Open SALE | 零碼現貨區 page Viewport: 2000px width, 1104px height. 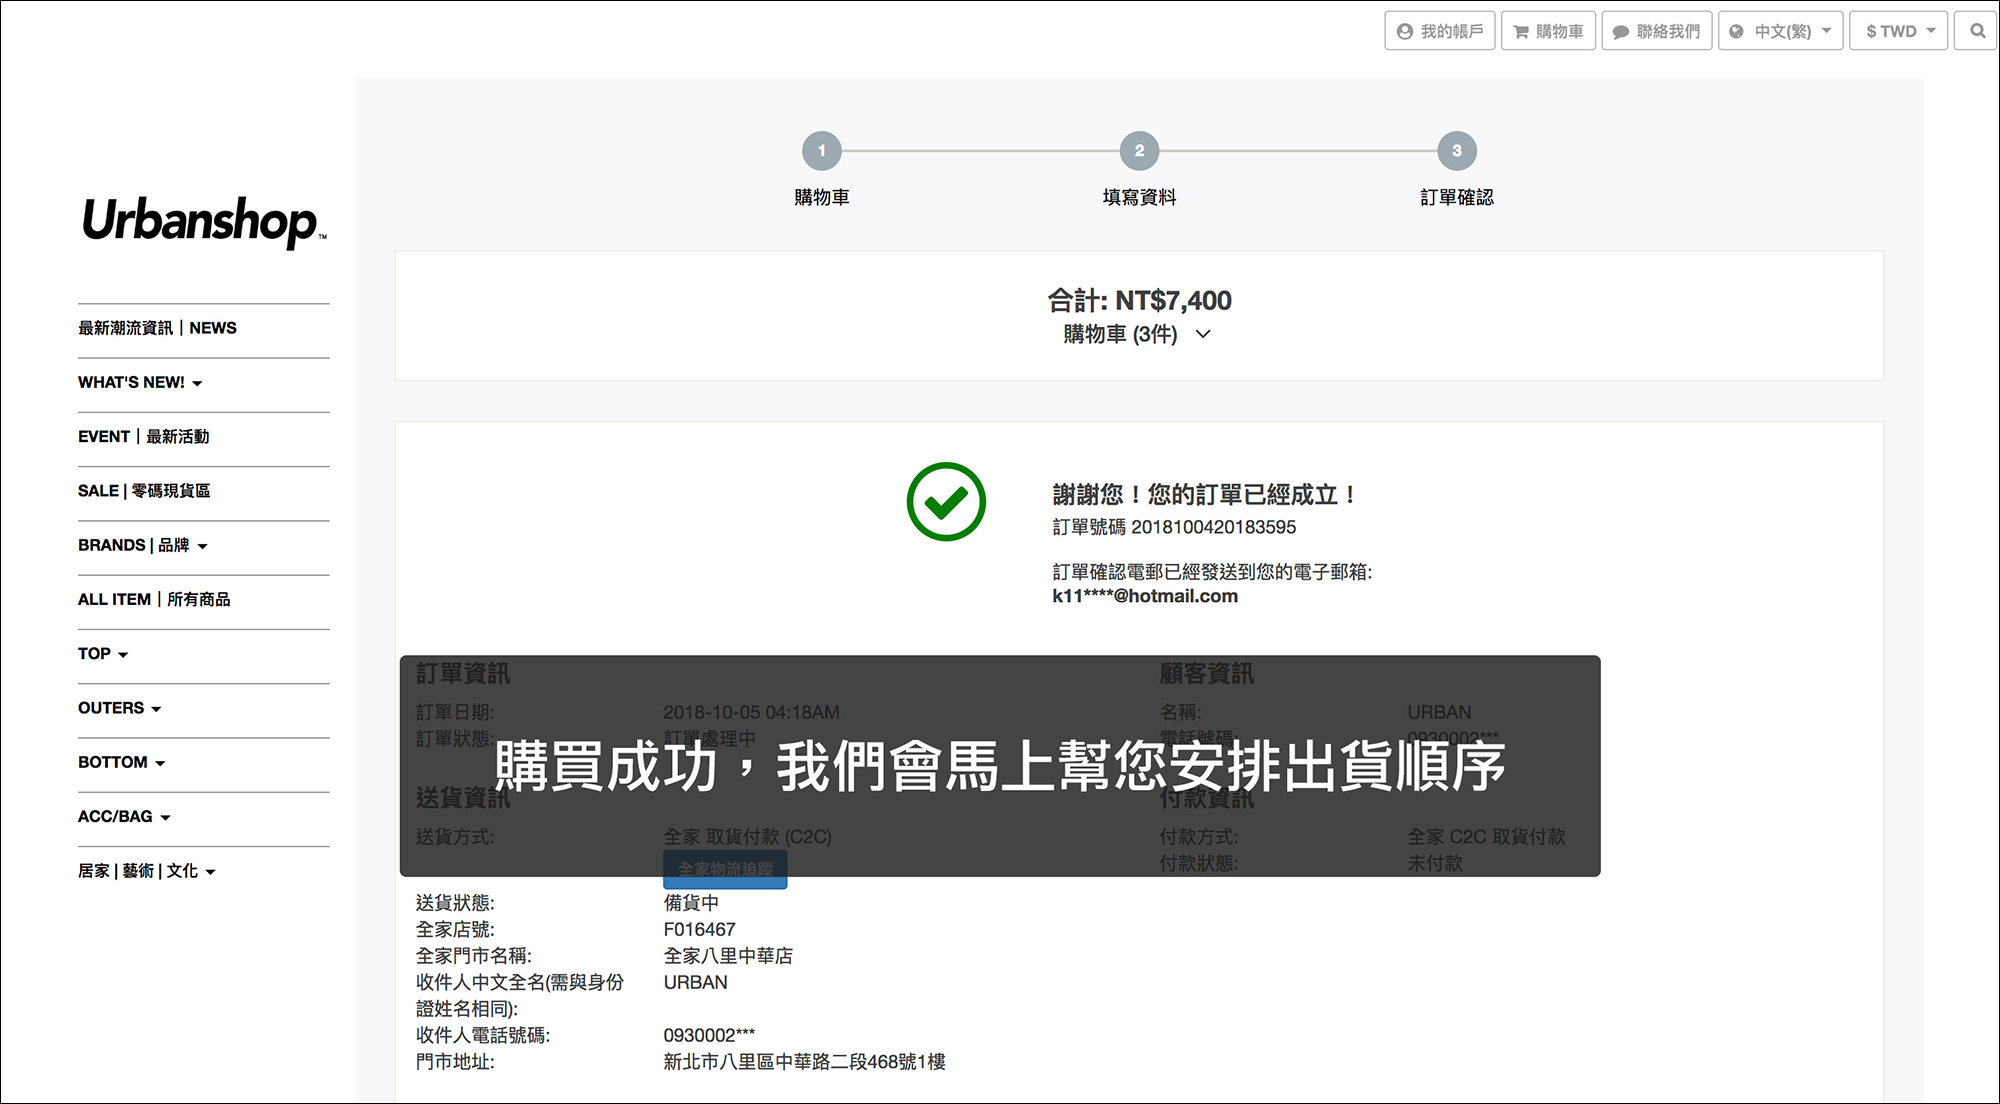(144, 491)
